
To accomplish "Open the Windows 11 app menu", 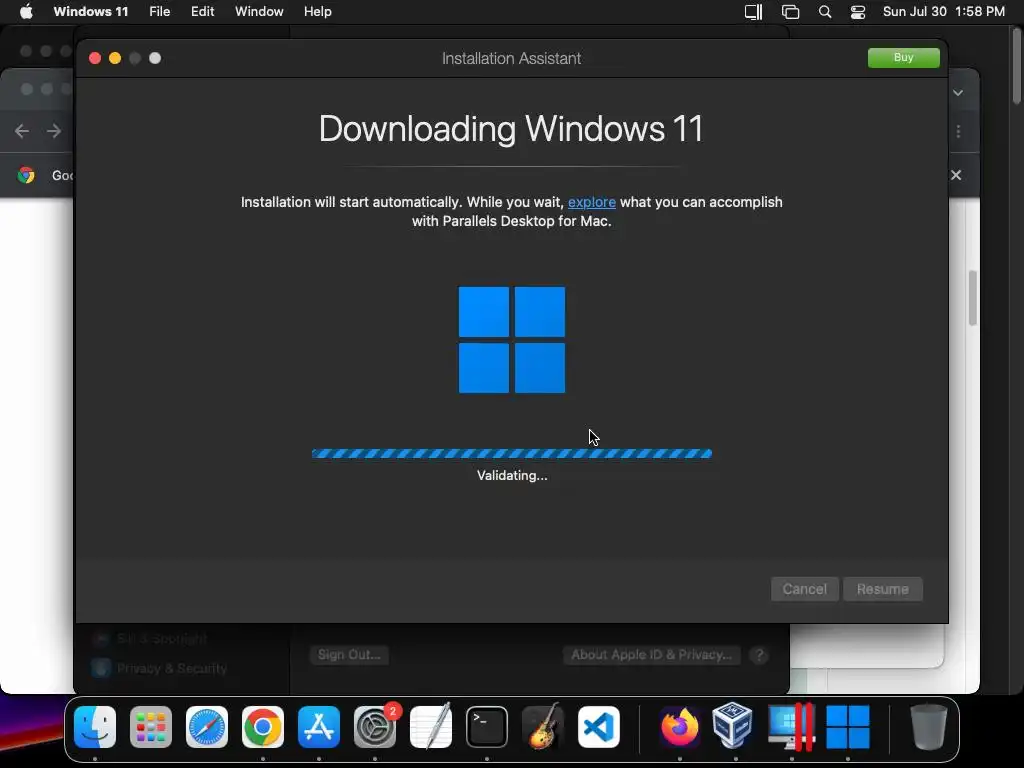I will click(91, 12).
